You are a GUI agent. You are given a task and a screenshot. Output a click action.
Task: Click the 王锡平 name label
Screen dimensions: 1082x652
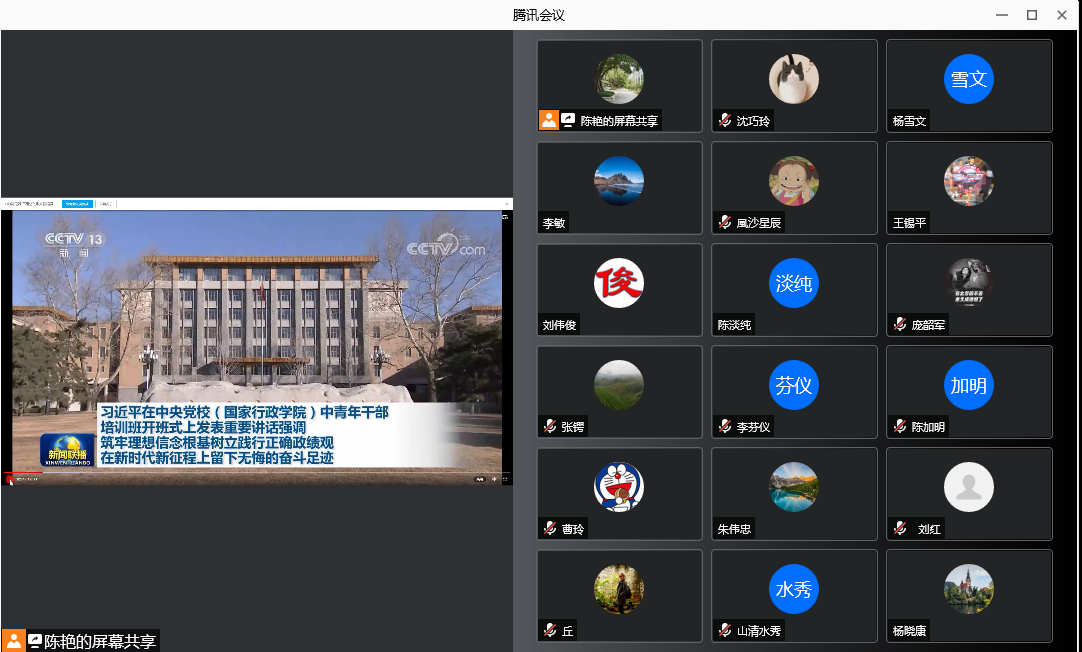click(909, 223)
